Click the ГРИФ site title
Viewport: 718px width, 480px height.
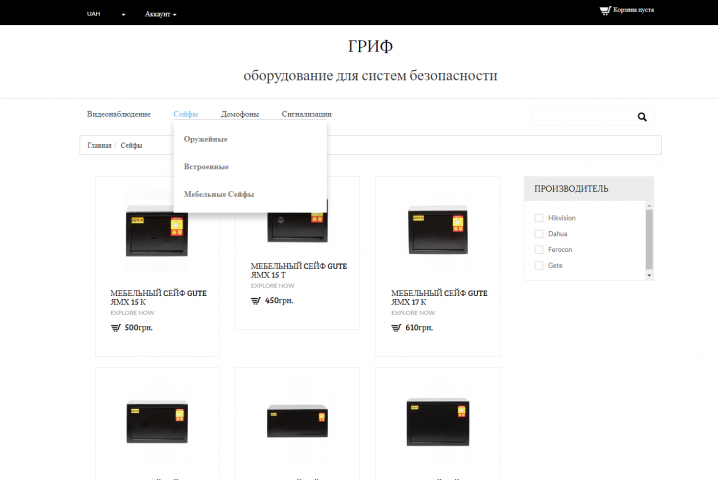tap(370, 46)
